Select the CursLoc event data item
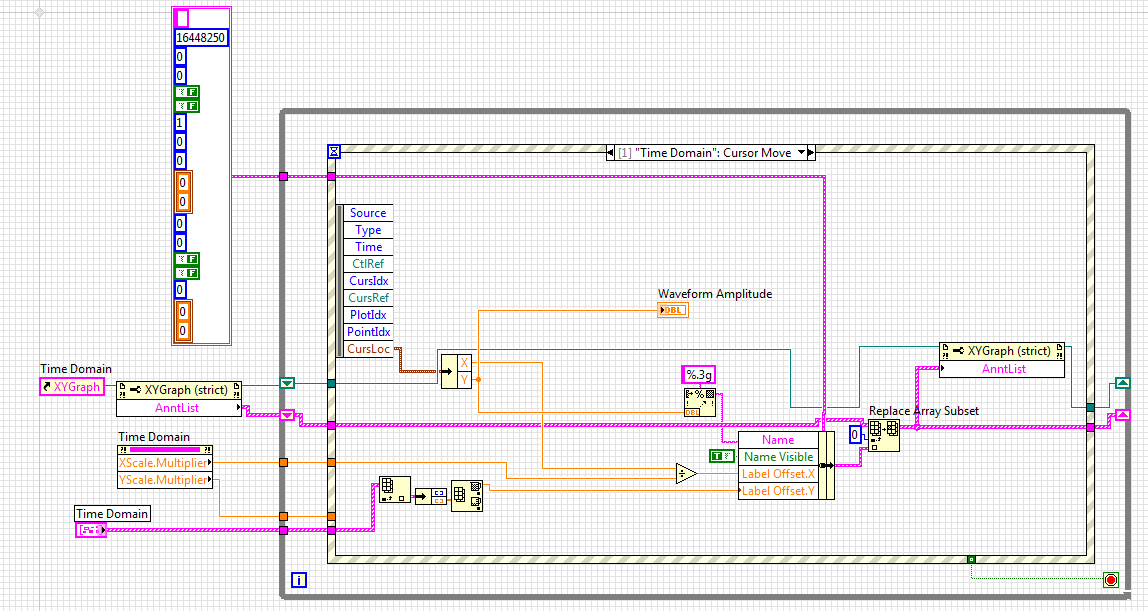This screenshot has width=1148, height=611. [368, 349]
